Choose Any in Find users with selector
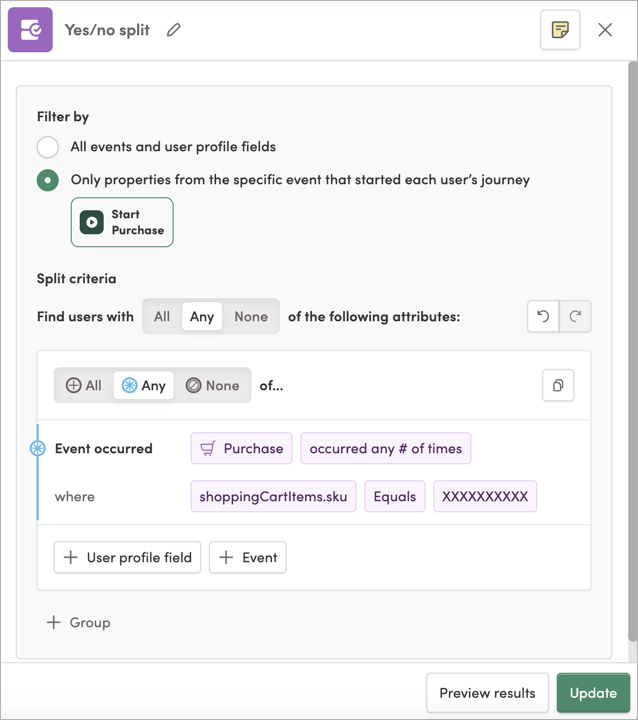Screen dimensions: 638x720 (x=202, y=316)
